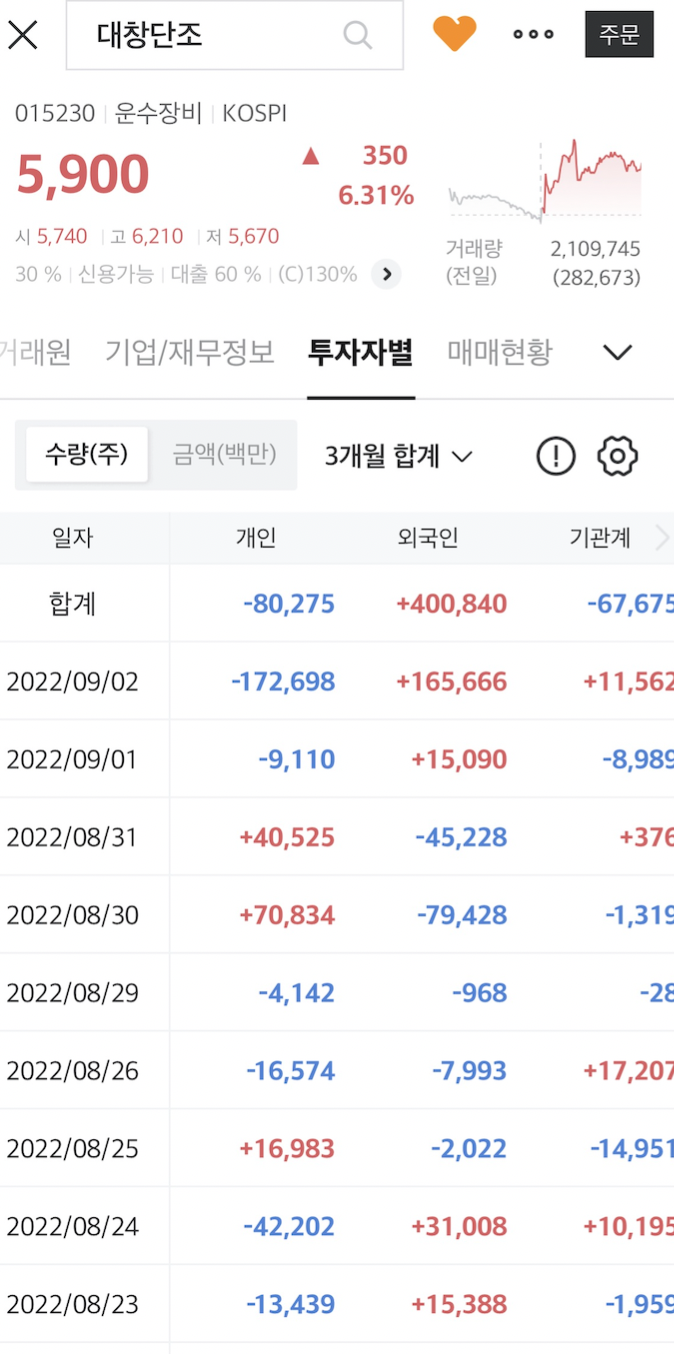Select the 2022/08/23 date row
Image resolution: width=674 pixels, height=1354 pixels.
337,1304
